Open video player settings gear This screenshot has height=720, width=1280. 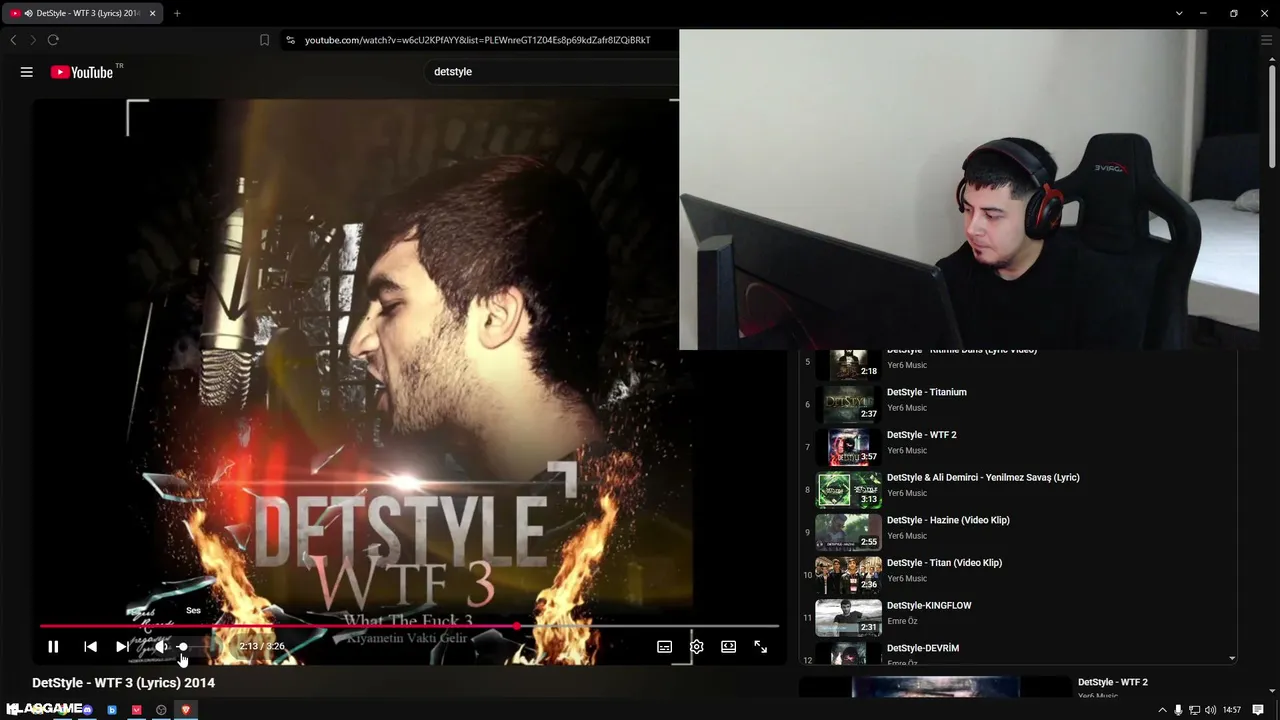tap(697, 647)
